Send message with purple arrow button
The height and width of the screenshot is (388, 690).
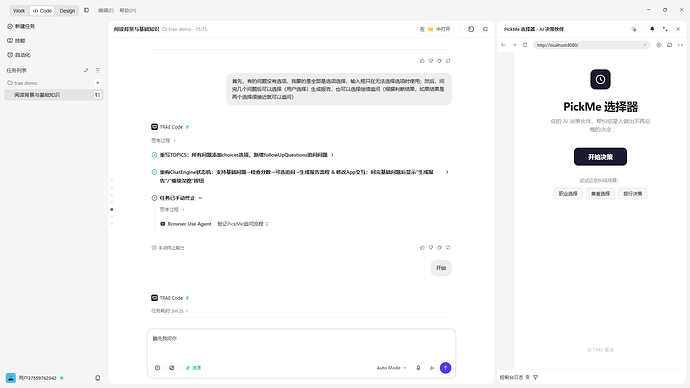click(445, 368)
